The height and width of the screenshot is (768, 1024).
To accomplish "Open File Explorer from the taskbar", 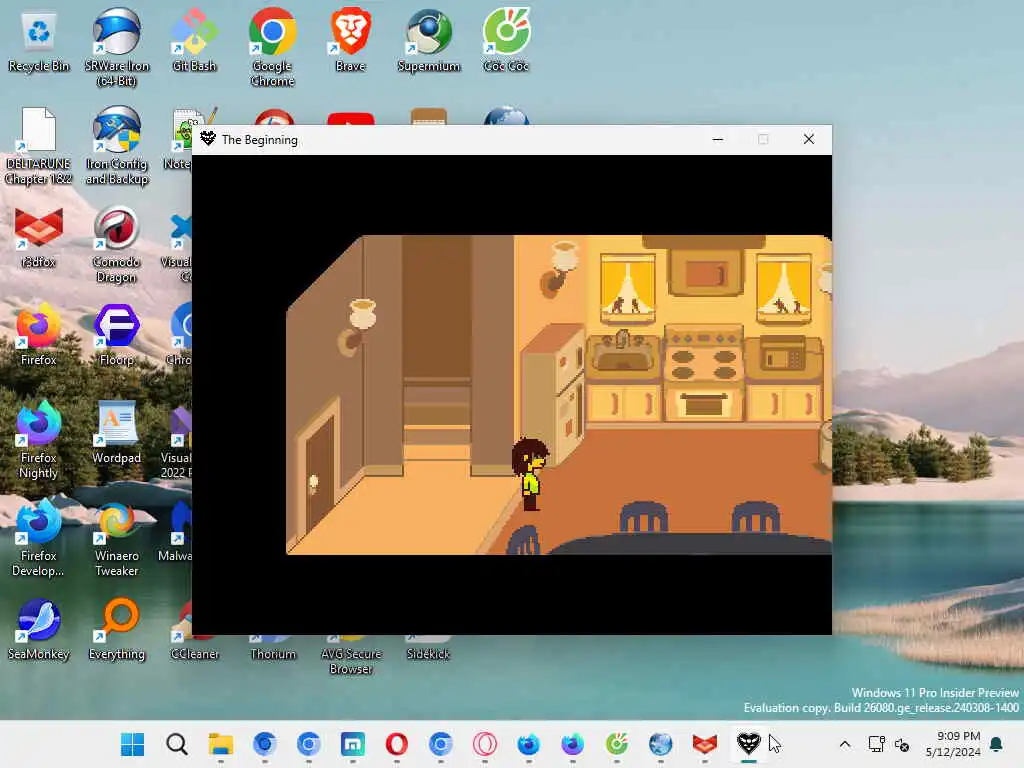I will pos(221,744).
